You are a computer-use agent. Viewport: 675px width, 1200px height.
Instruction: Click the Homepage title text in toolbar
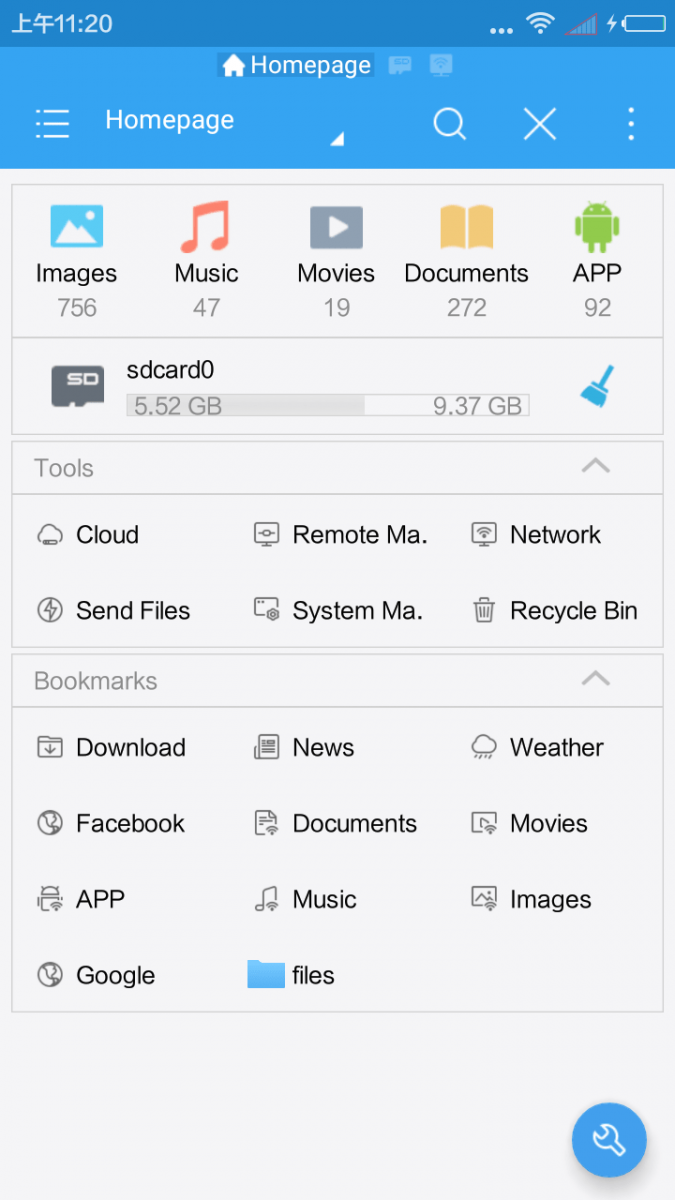click(170, 120)
